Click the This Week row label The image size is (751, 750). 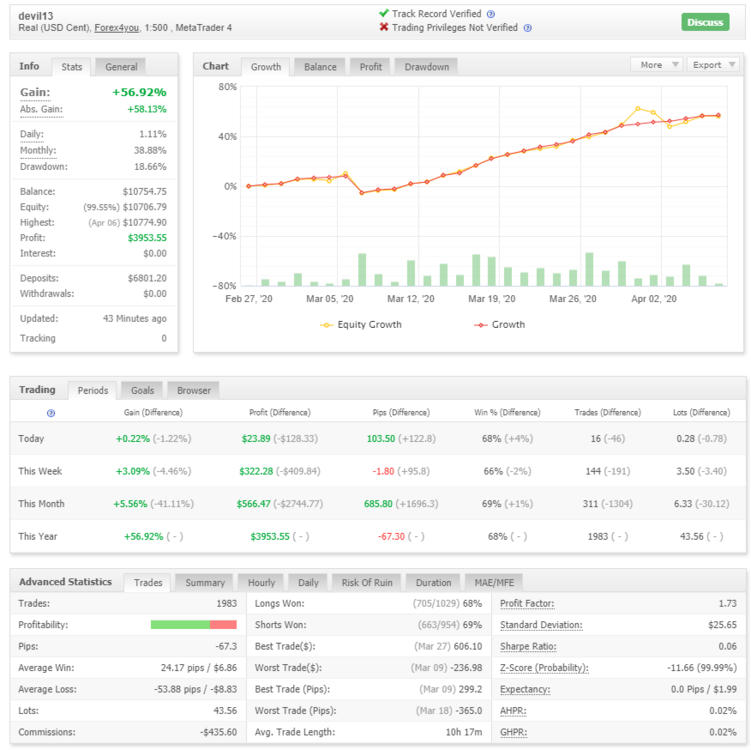(x=40, y=471)
